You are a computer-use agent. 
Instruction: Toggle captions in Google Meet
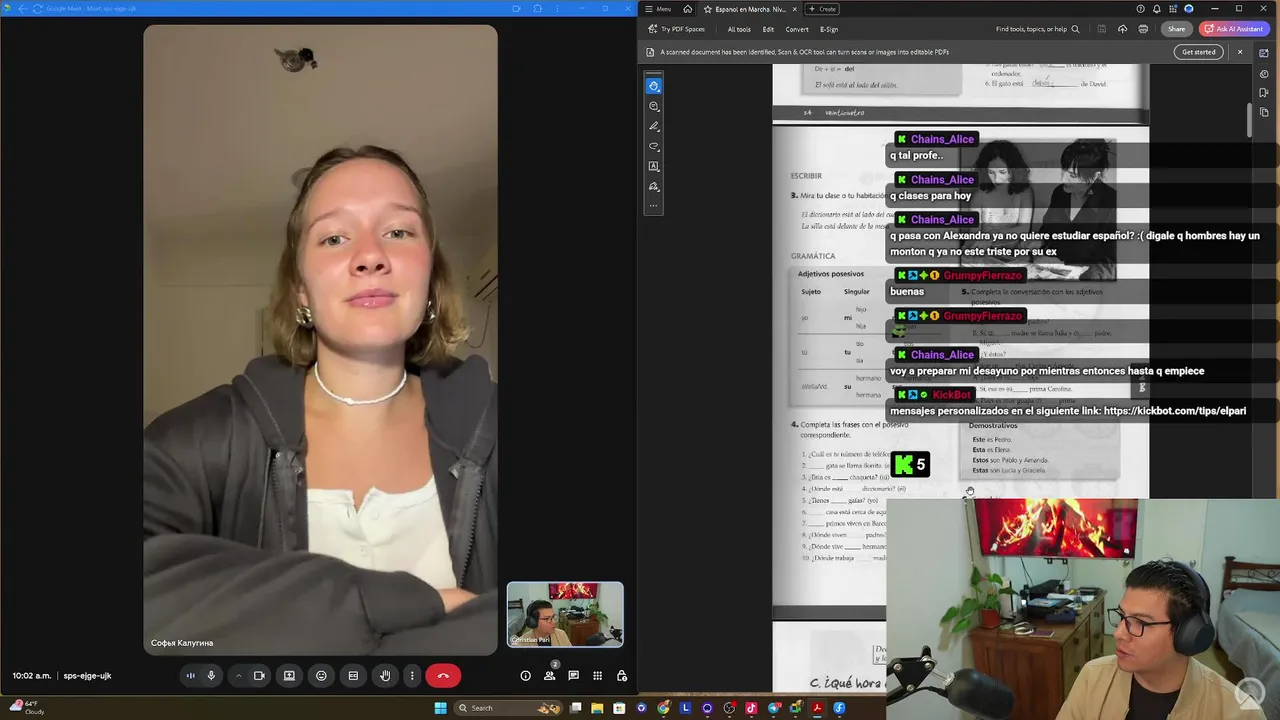point(353,676)
